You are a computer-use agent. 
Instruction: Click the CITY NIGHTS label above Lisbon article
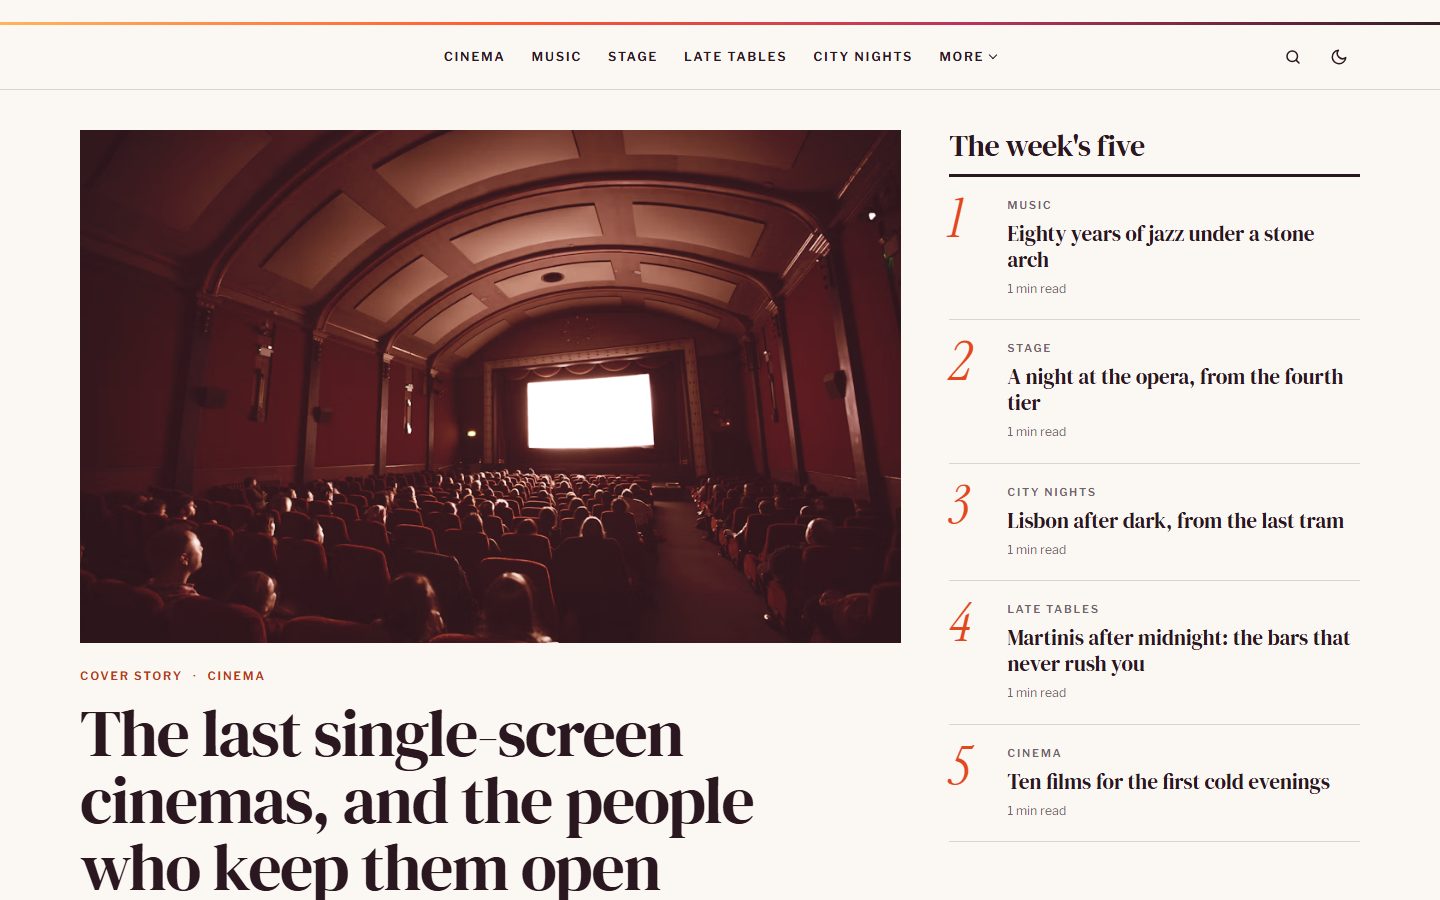click(x=1051, y=492)
